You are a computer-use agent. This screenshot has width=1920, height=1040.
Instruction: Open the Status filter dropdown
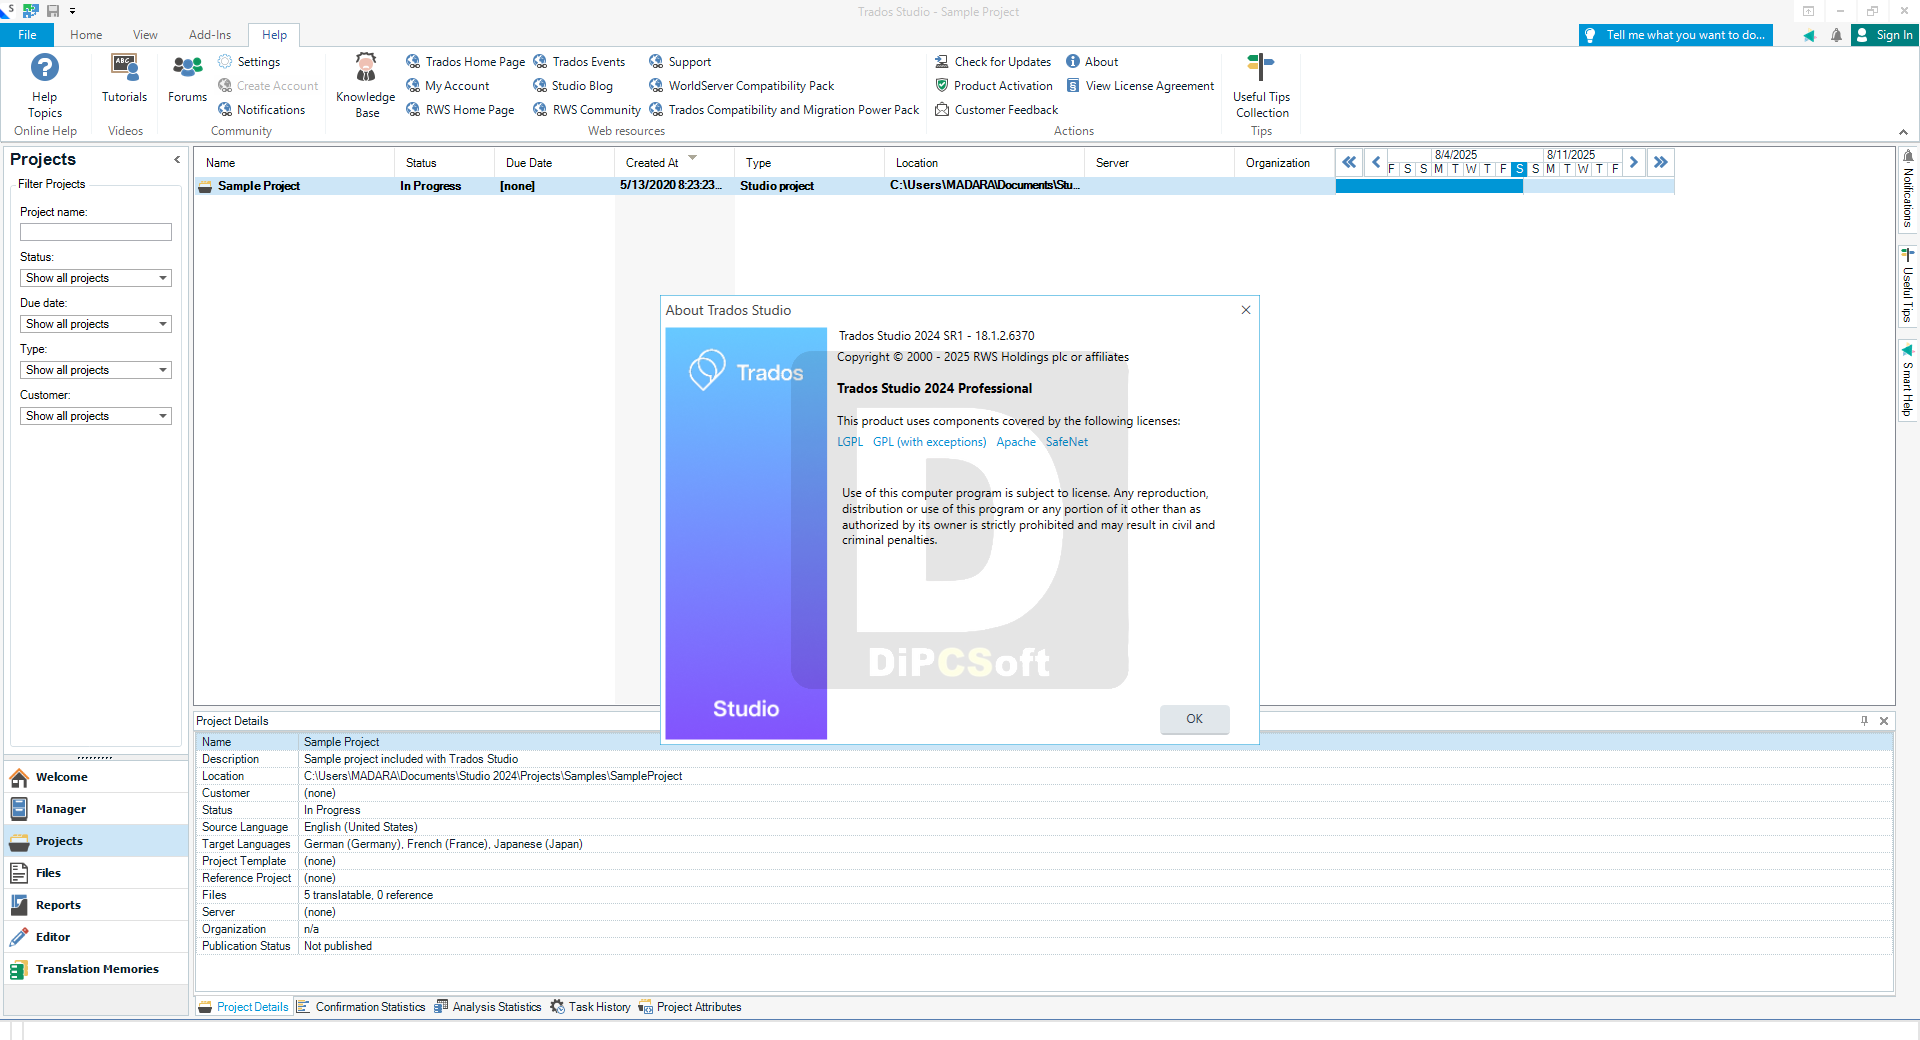pyautogui.click(x=96, y=278)
